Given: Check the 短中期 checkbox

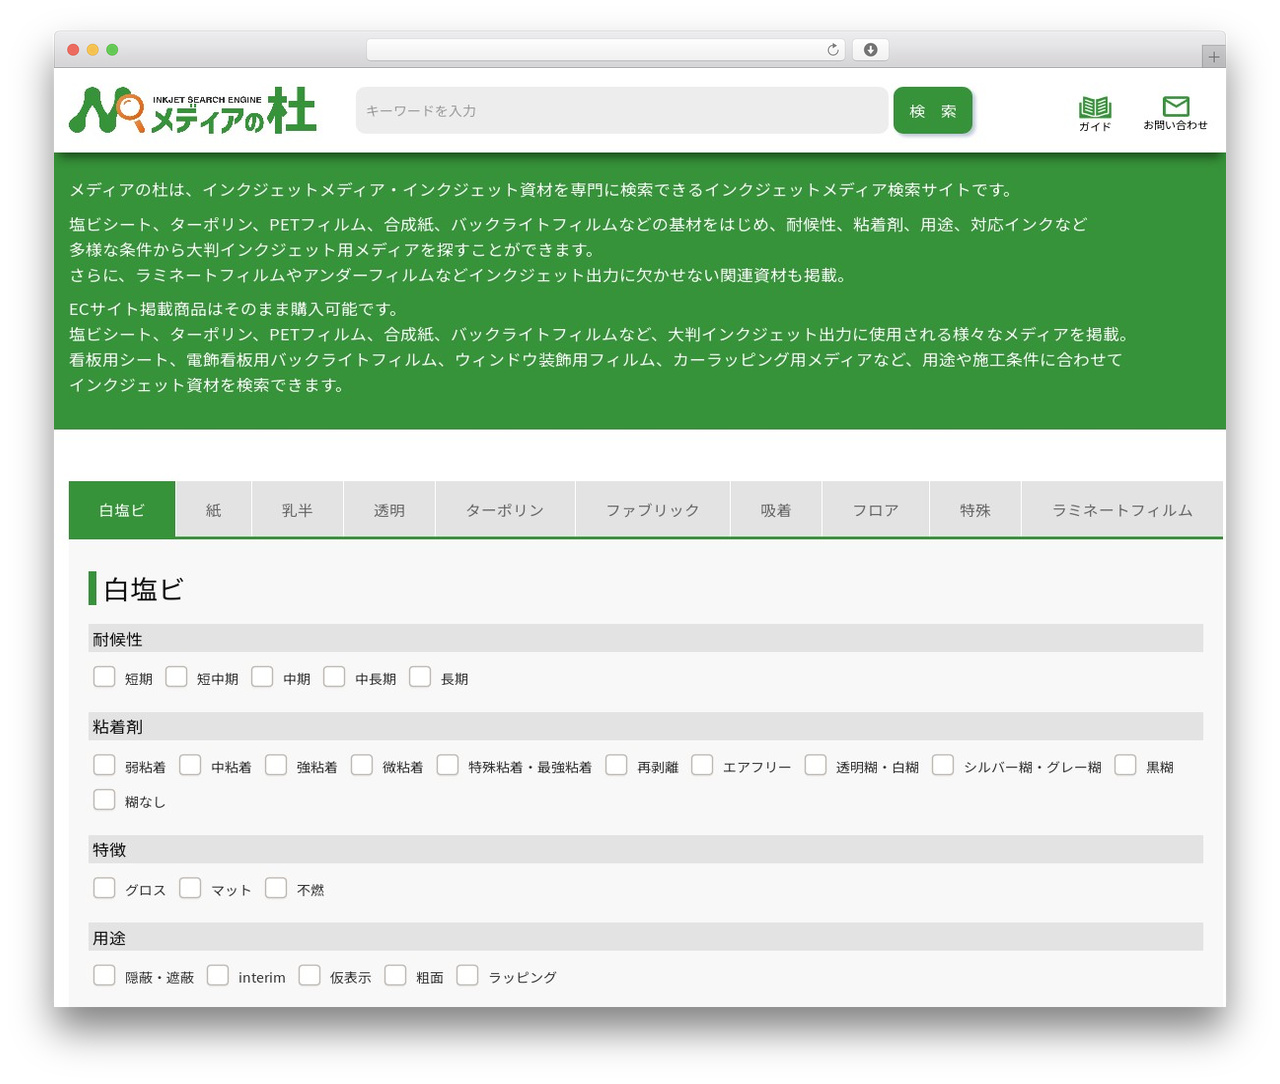Looking at the screenshot, I should (x=176, y=677).
